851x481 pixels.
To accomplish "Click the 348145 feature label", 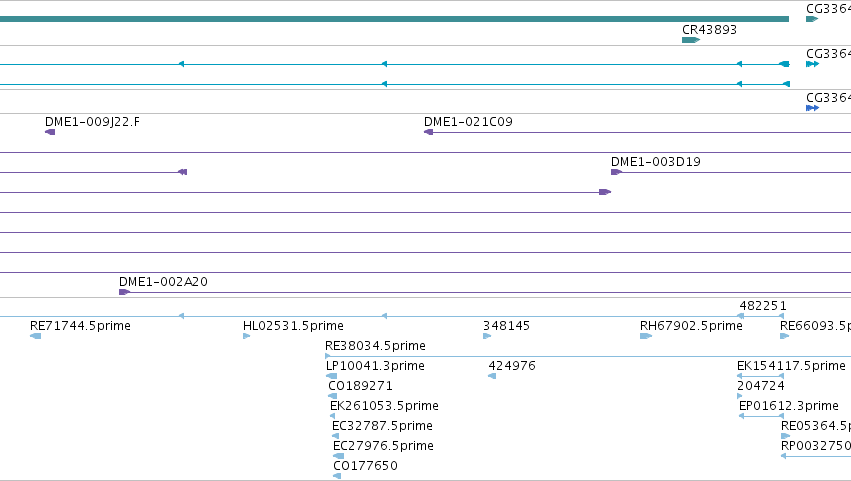I will 506,326.
